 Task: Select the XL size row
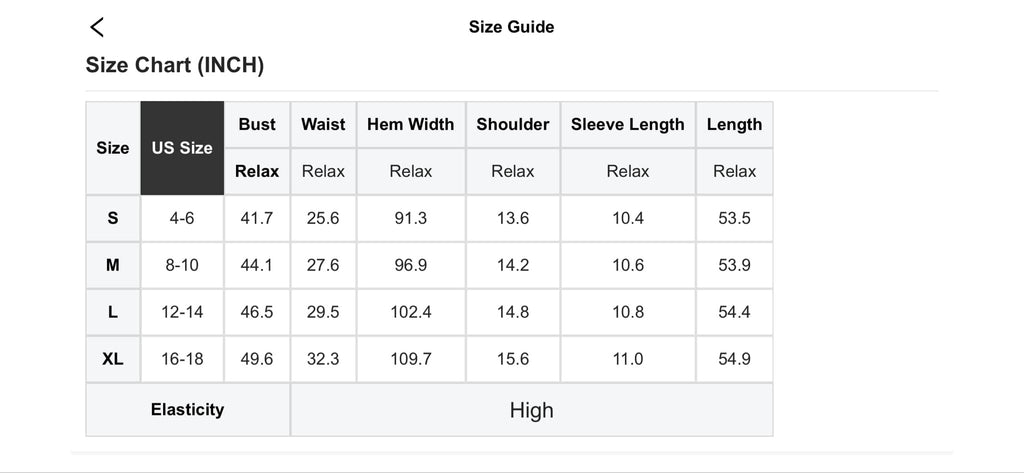point(113,359)
